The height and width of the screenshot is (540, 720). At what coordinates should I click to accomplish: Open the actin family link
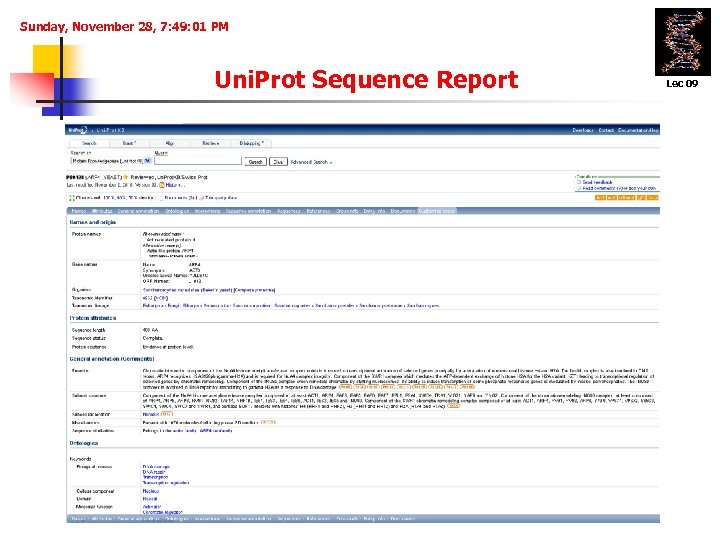coord(185,431)
